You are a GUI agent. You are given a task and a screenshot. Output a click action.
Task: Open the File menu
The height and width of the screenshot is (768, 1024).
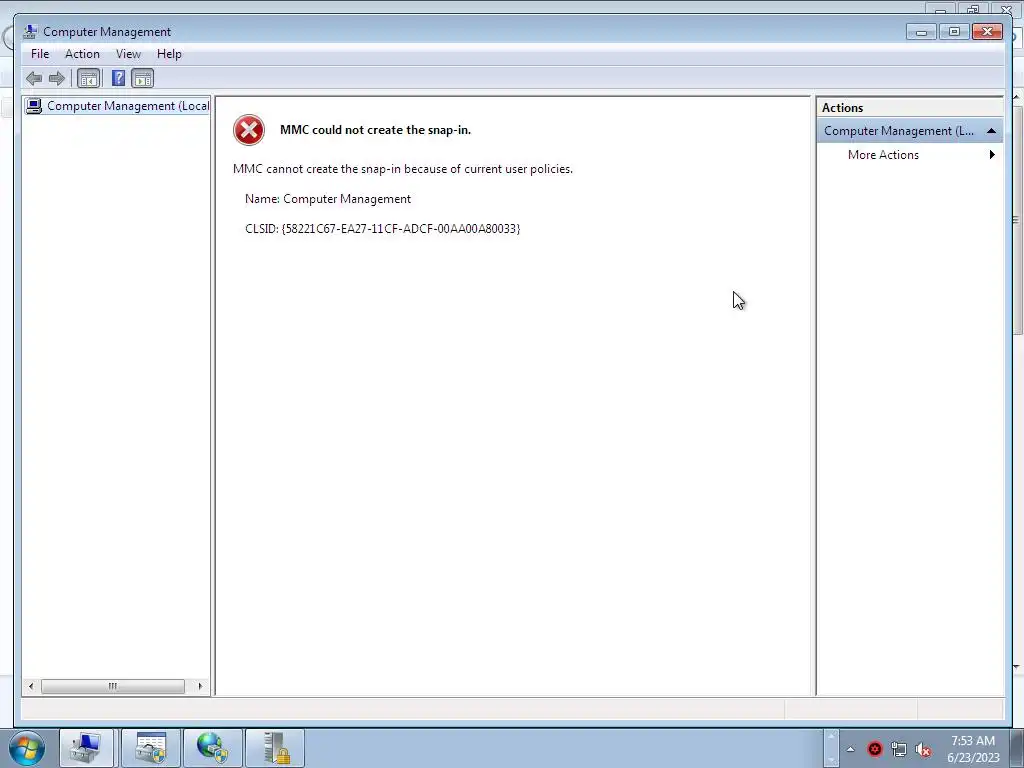(40, 54)
